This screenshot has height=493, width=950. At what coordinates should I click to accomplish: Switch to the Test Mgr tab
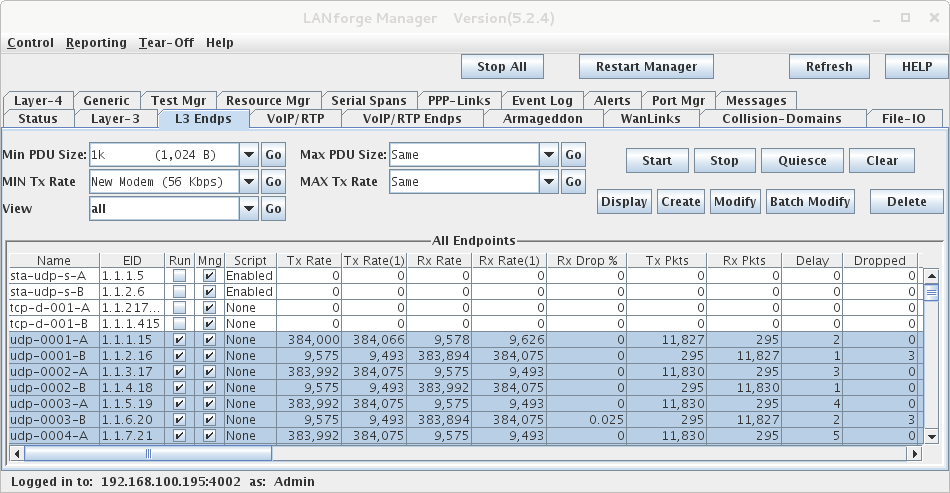[x=179, y=101]
